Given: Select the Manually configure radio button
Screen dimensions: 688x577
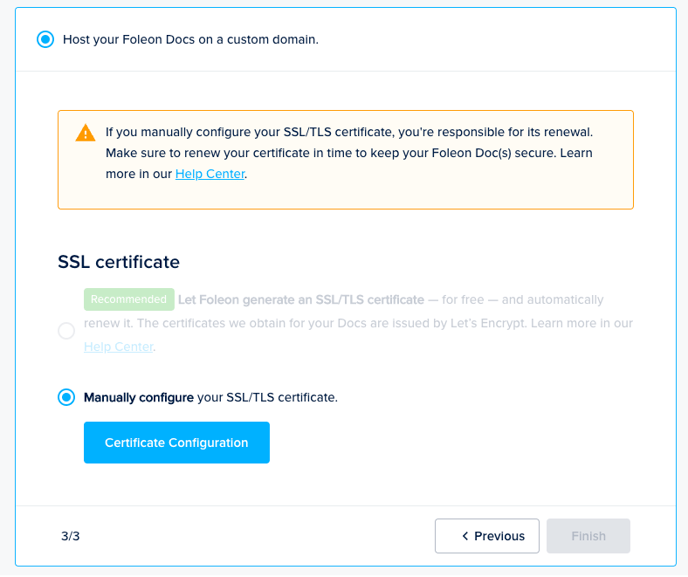Looking at the screenshot, I should pyautogui.click(x=66, y=397).
